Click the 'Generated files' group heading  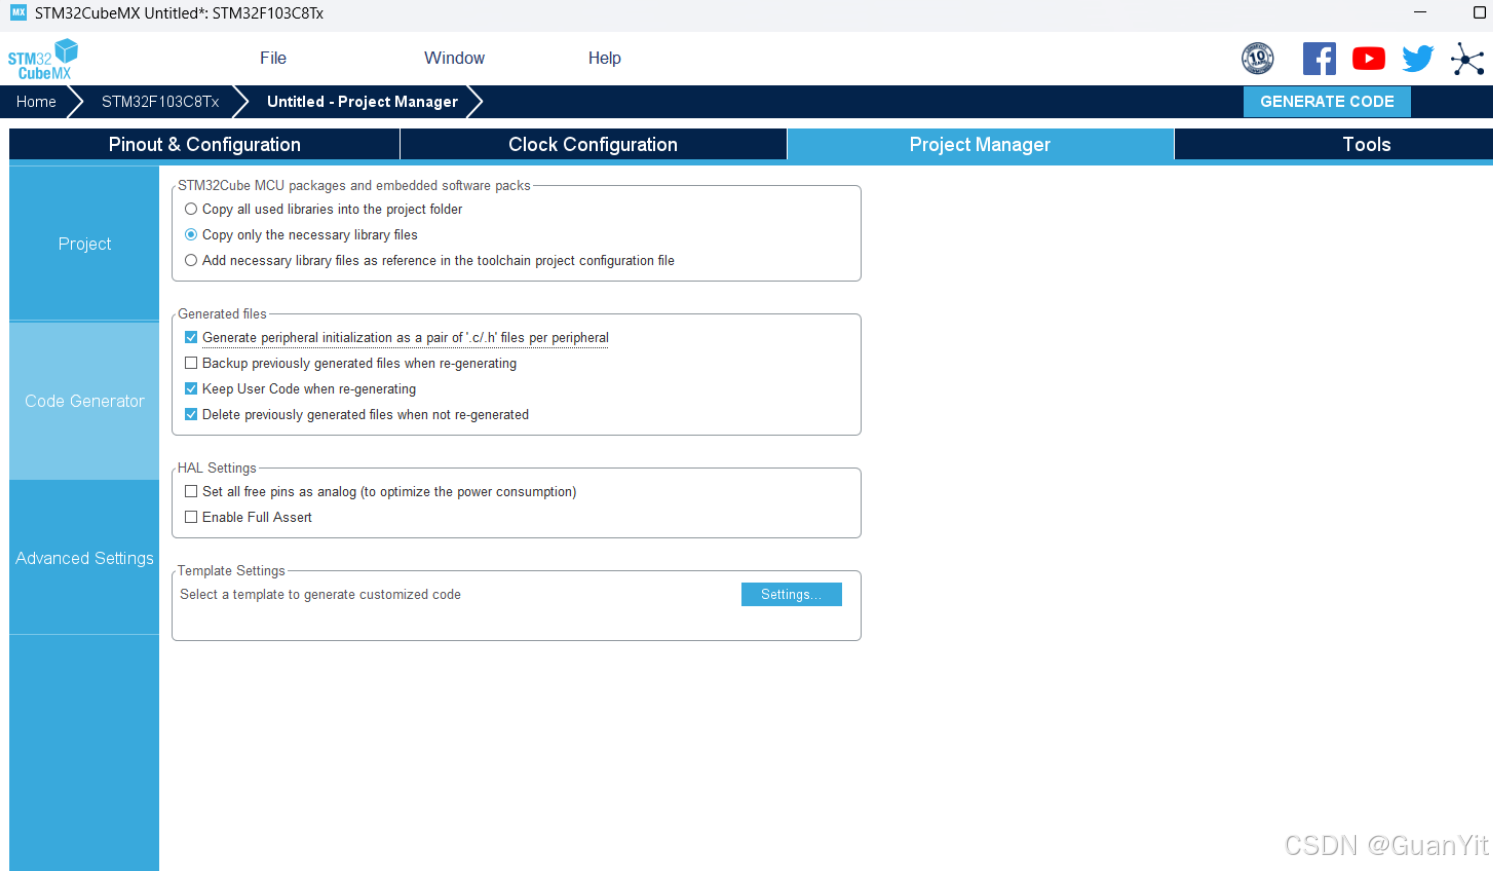pyautogui.click(x=222, y=314)
